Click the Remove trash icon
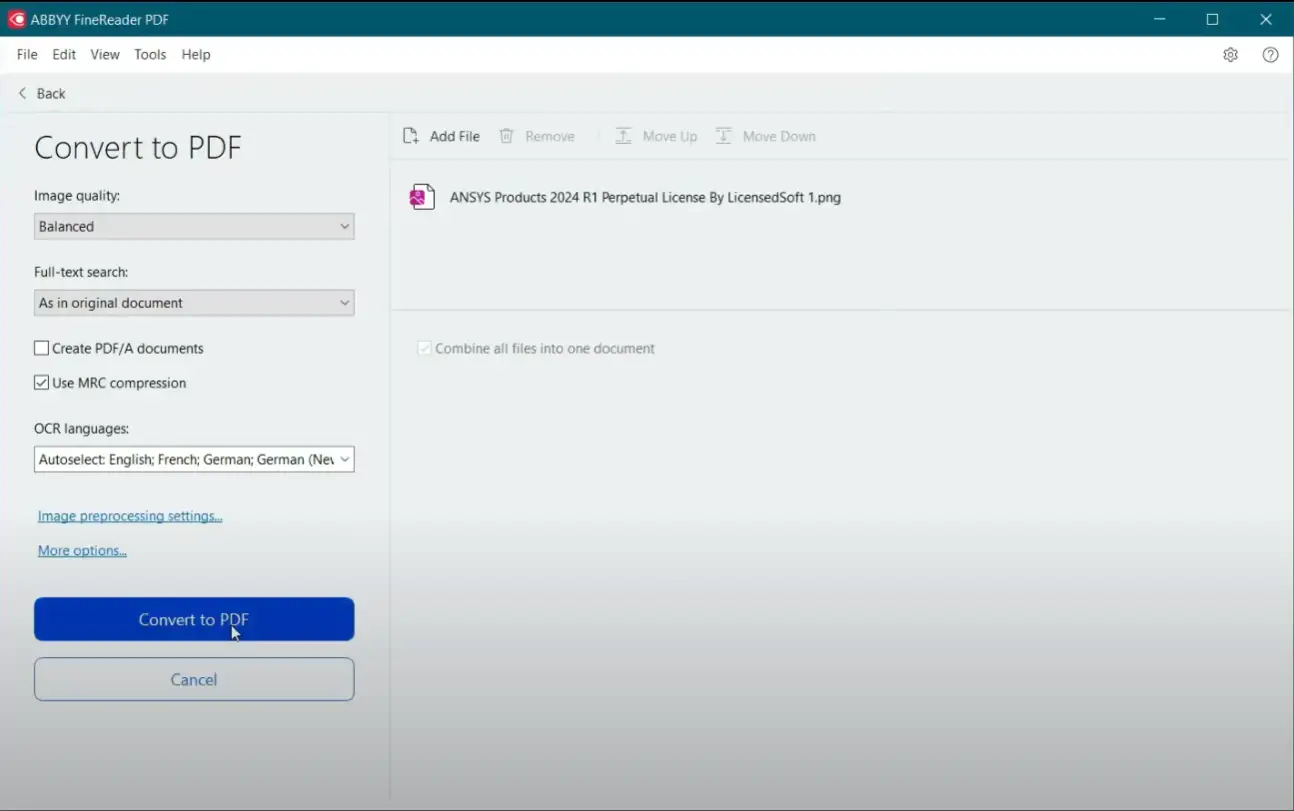1294x811 pixels. pyautogui.click(x=507, y=136)
